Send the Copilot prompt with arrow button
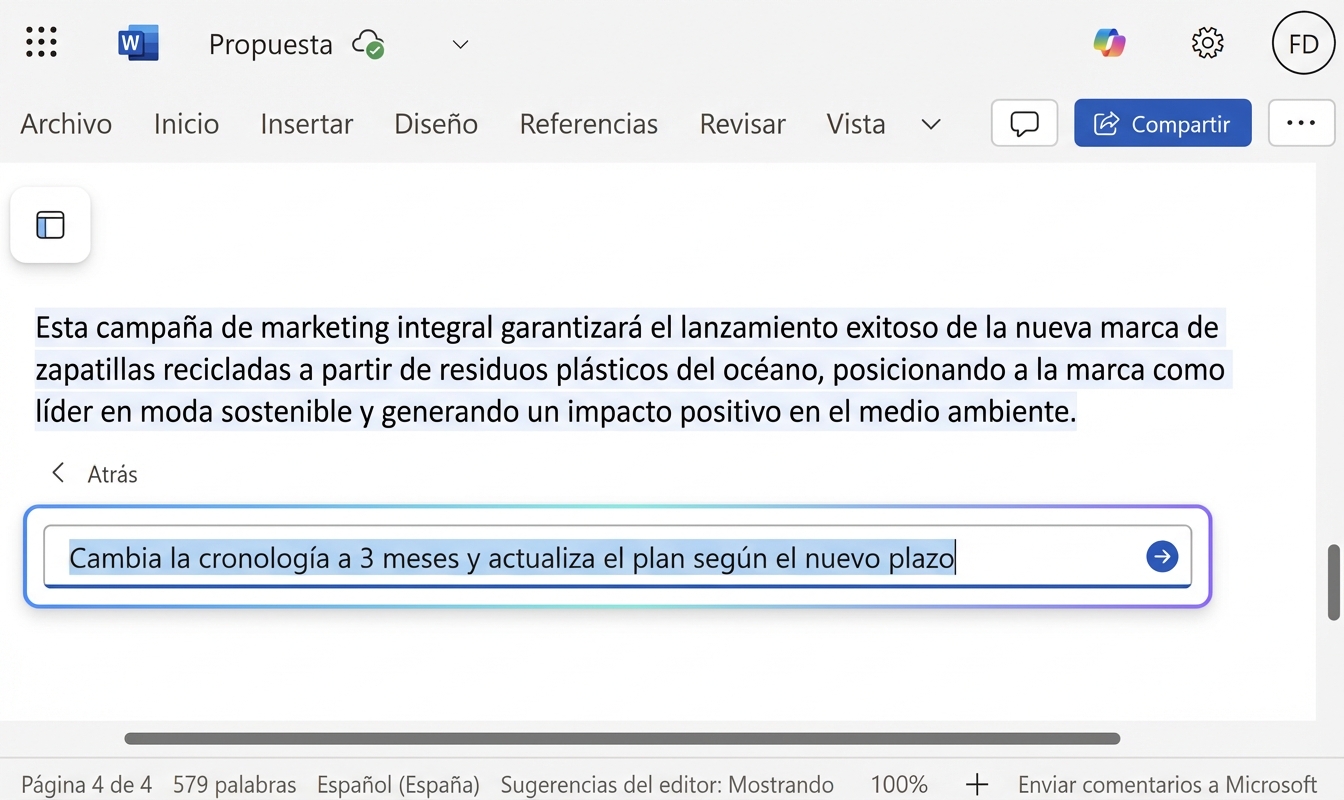 click(1161, 557)
